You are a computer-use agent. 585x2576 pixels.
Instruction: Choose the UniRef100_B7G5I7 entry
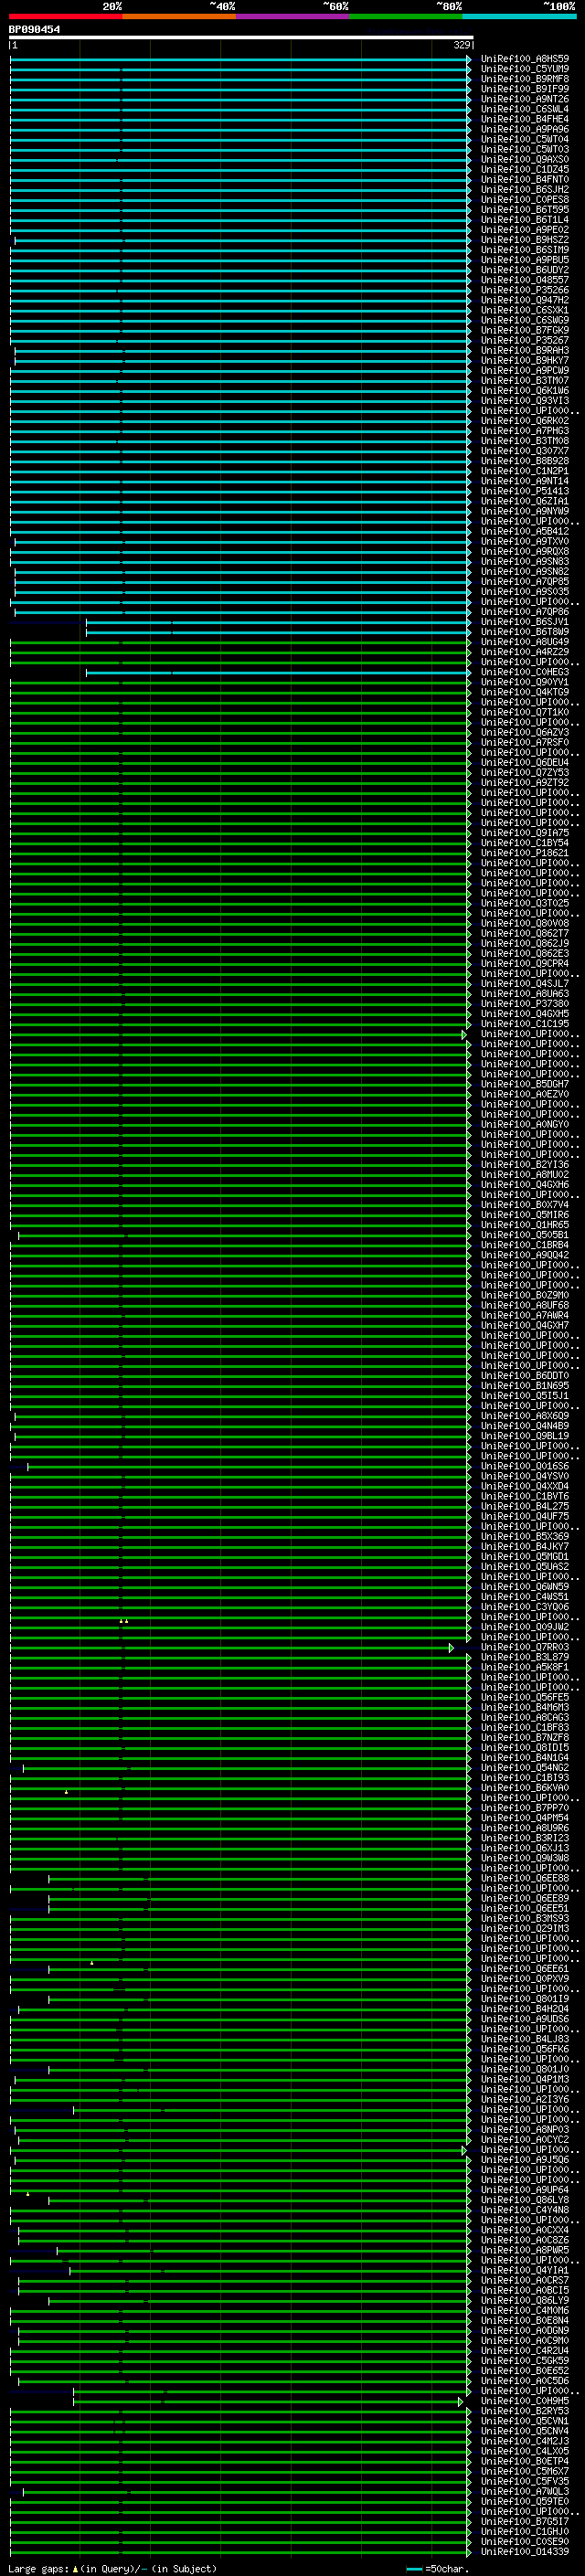[525, 2521]
